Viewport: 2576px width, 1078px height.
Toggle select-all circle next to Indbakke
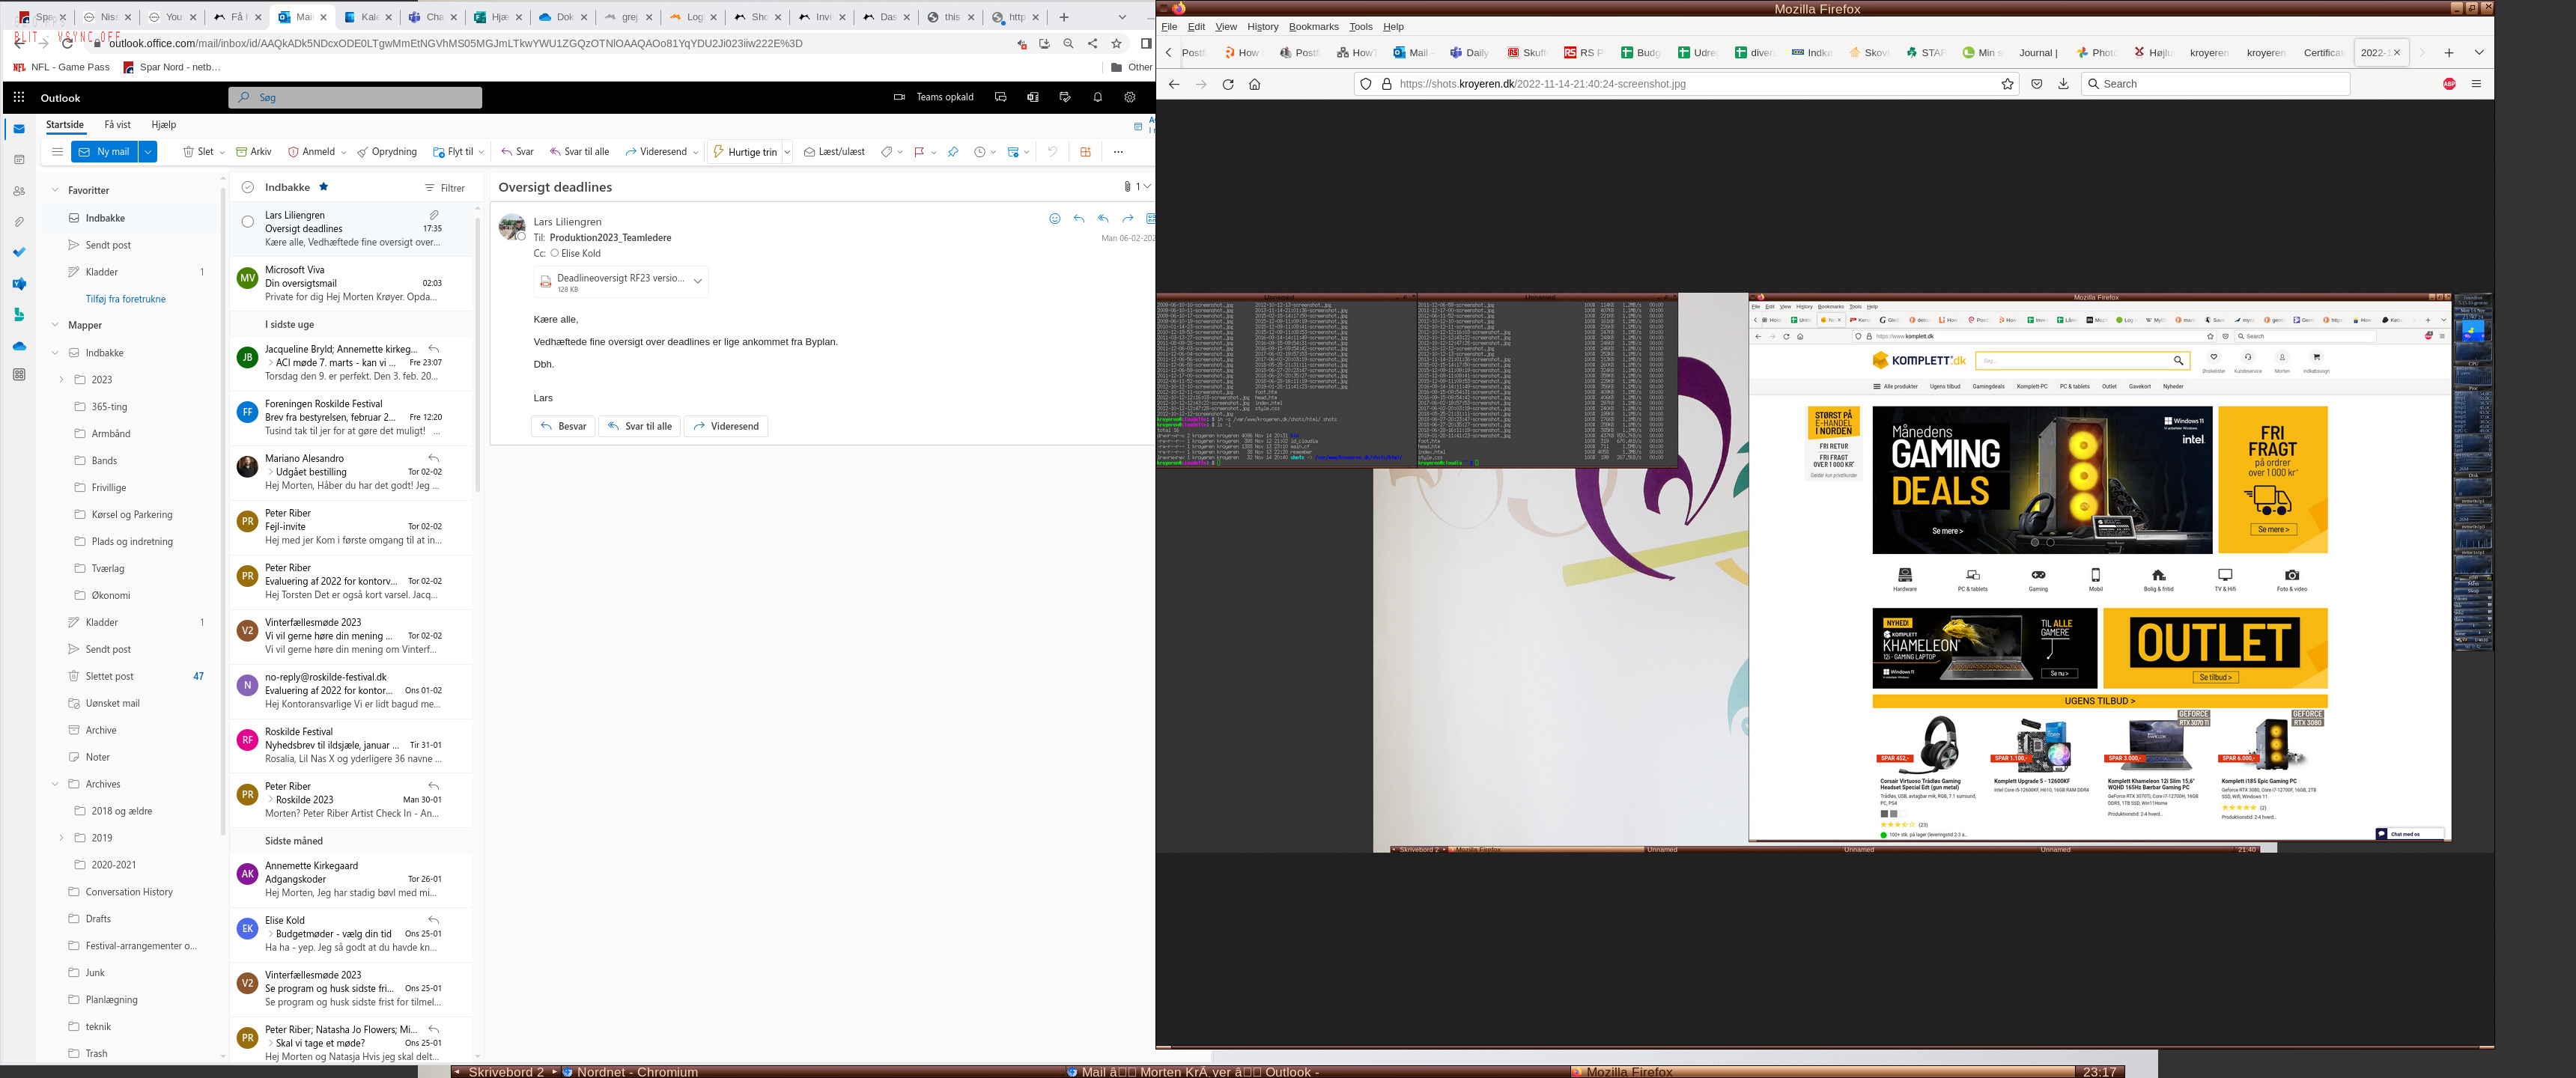tap(248, 187)
